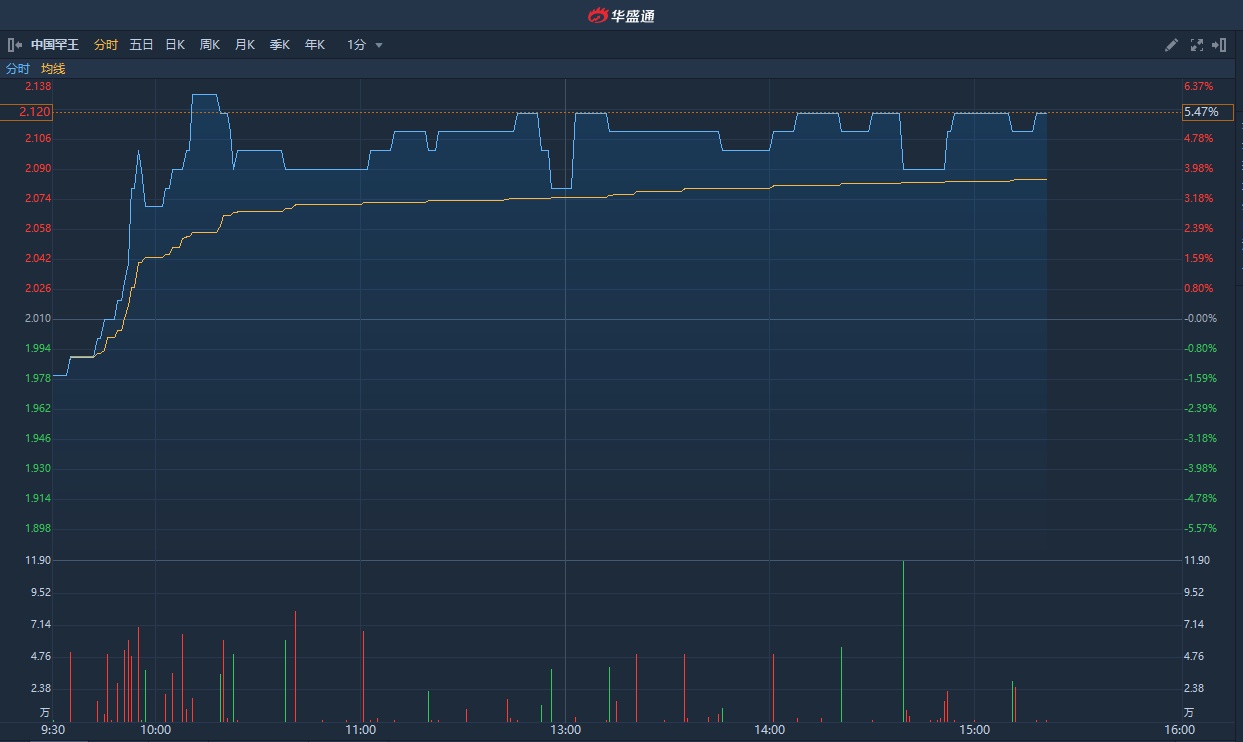Click the 华盛通 logo in title bar
The image size is (1243, 742).
point(621,15)
